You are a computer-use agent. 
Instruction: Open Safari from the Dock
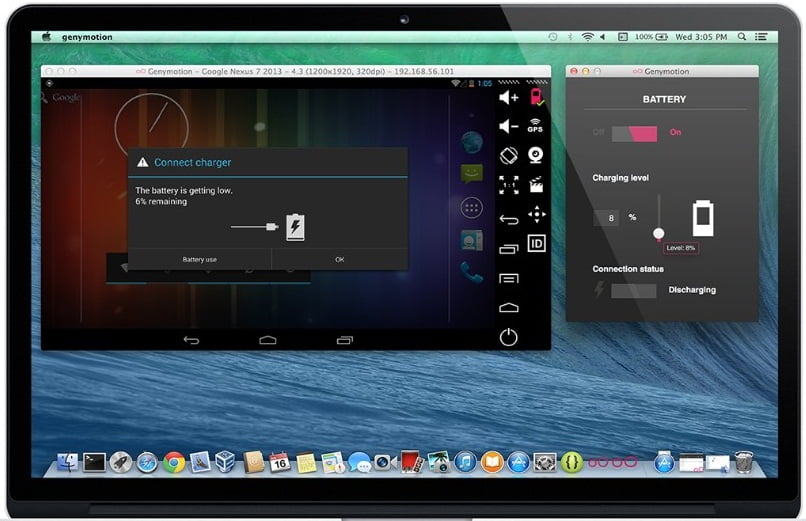coord(147,462)
